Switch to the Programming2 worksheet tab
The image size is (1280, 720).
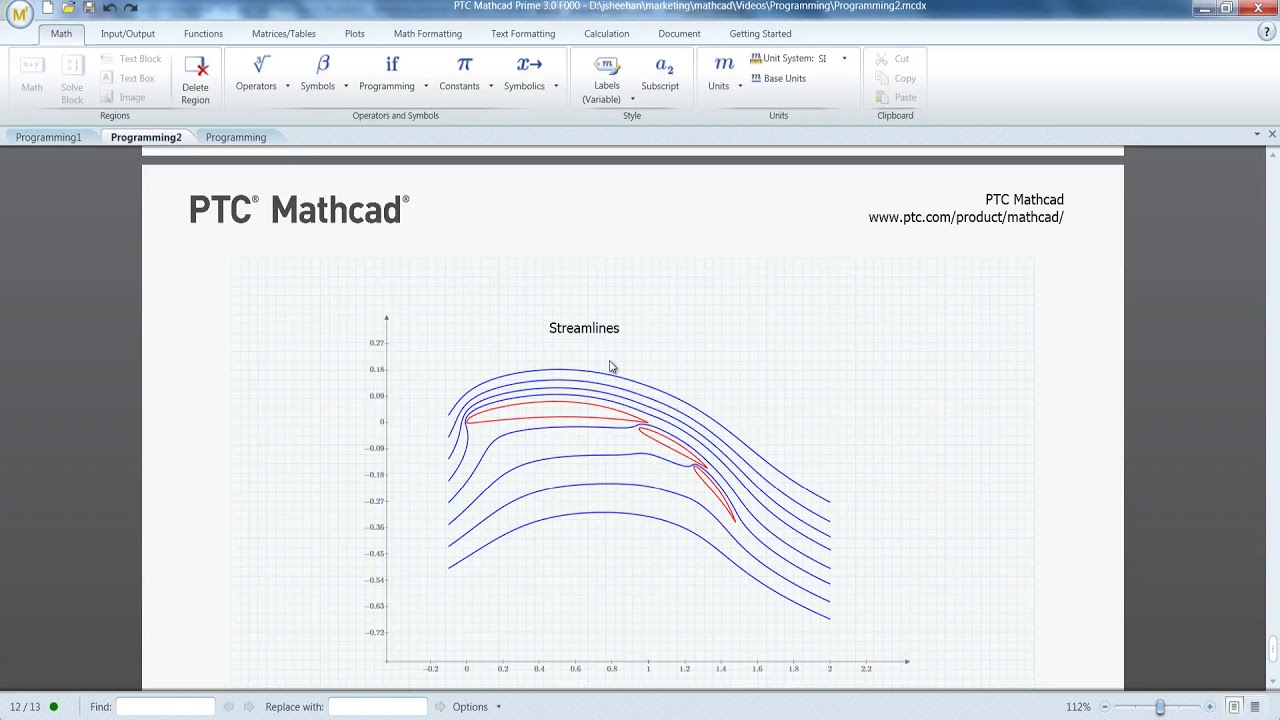pos(146,137)
